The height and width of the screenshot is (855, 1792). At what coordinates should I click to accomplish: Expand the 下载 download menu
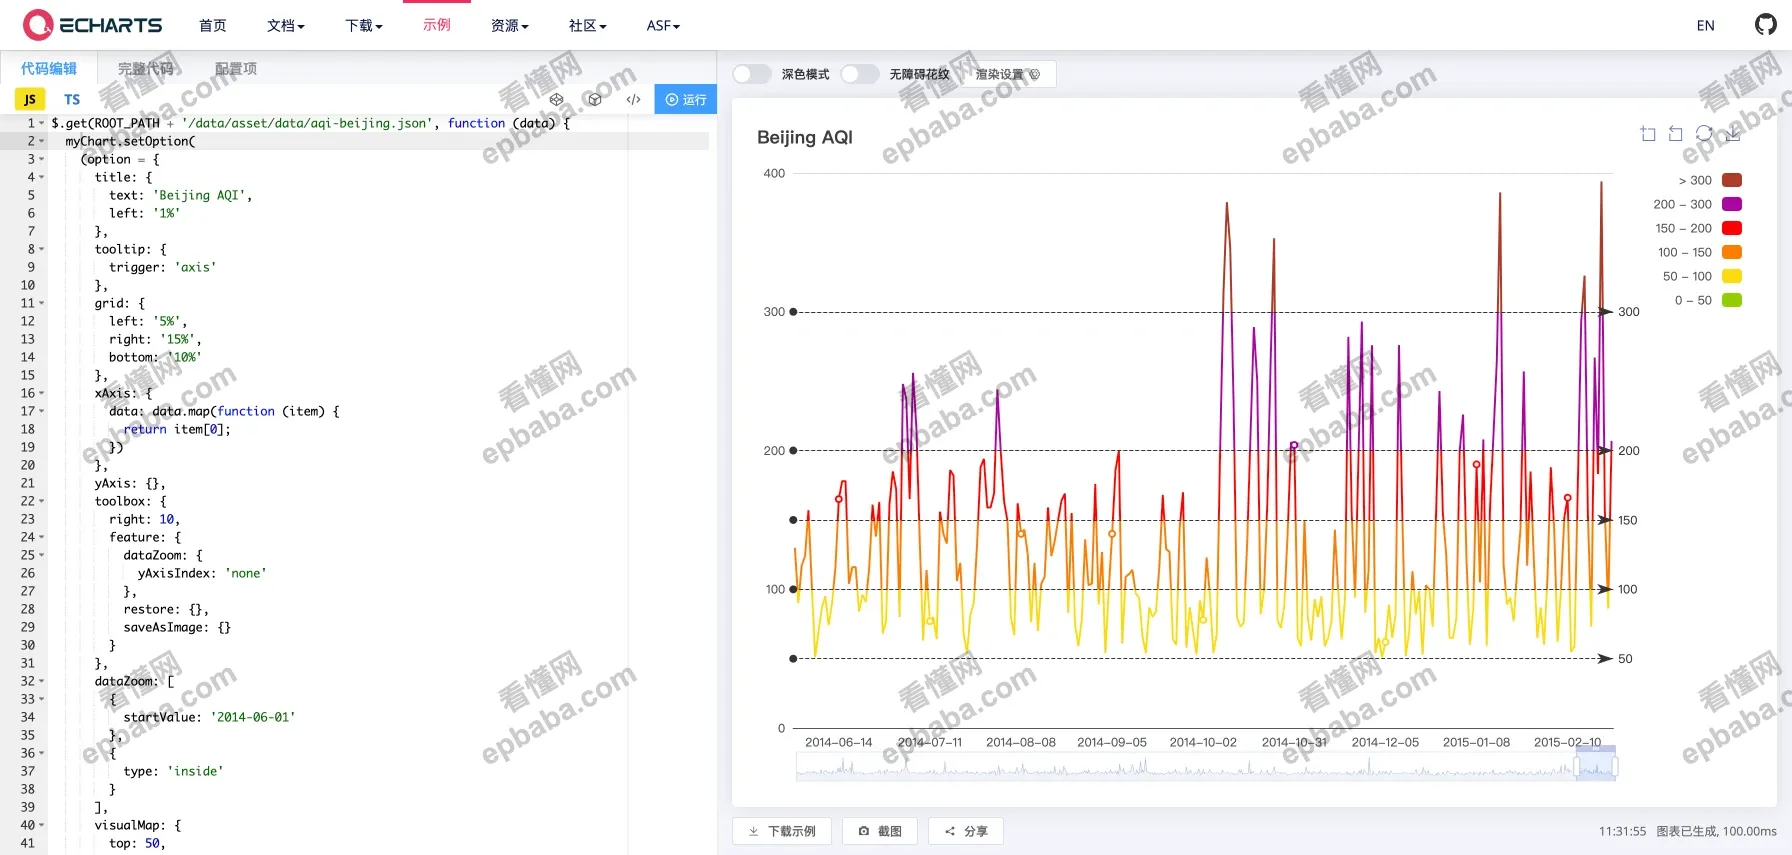coord(364,25)
